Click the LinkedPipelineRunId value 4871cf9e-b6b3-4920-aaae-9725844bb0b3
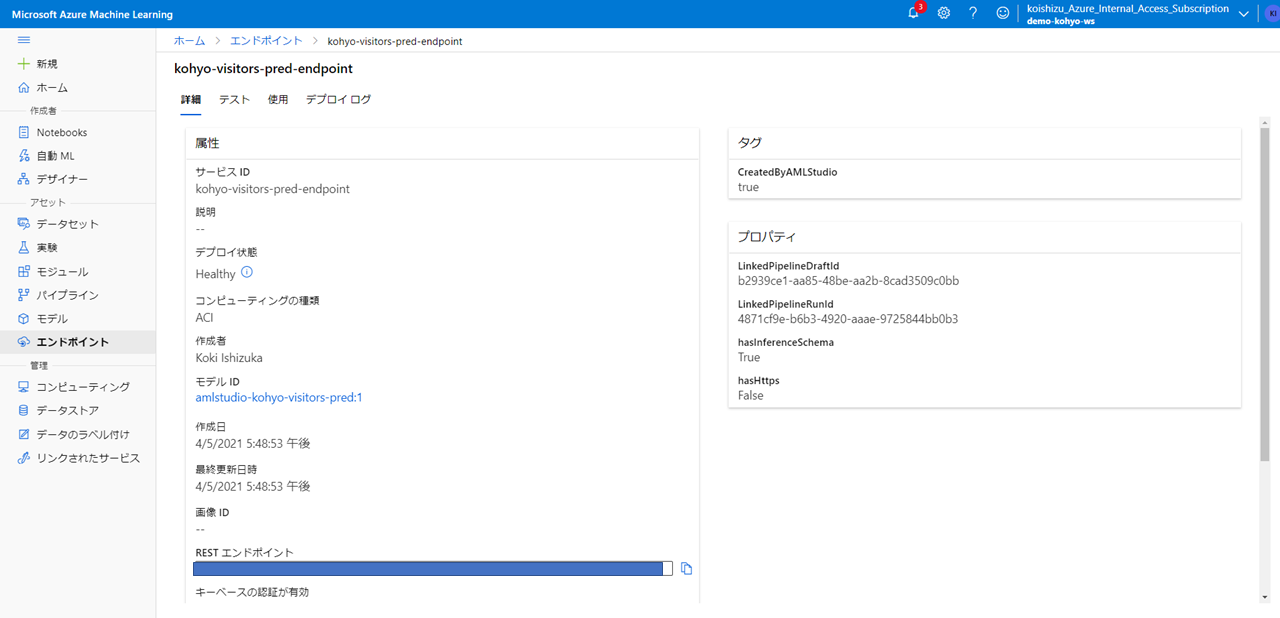 point(848,319)
